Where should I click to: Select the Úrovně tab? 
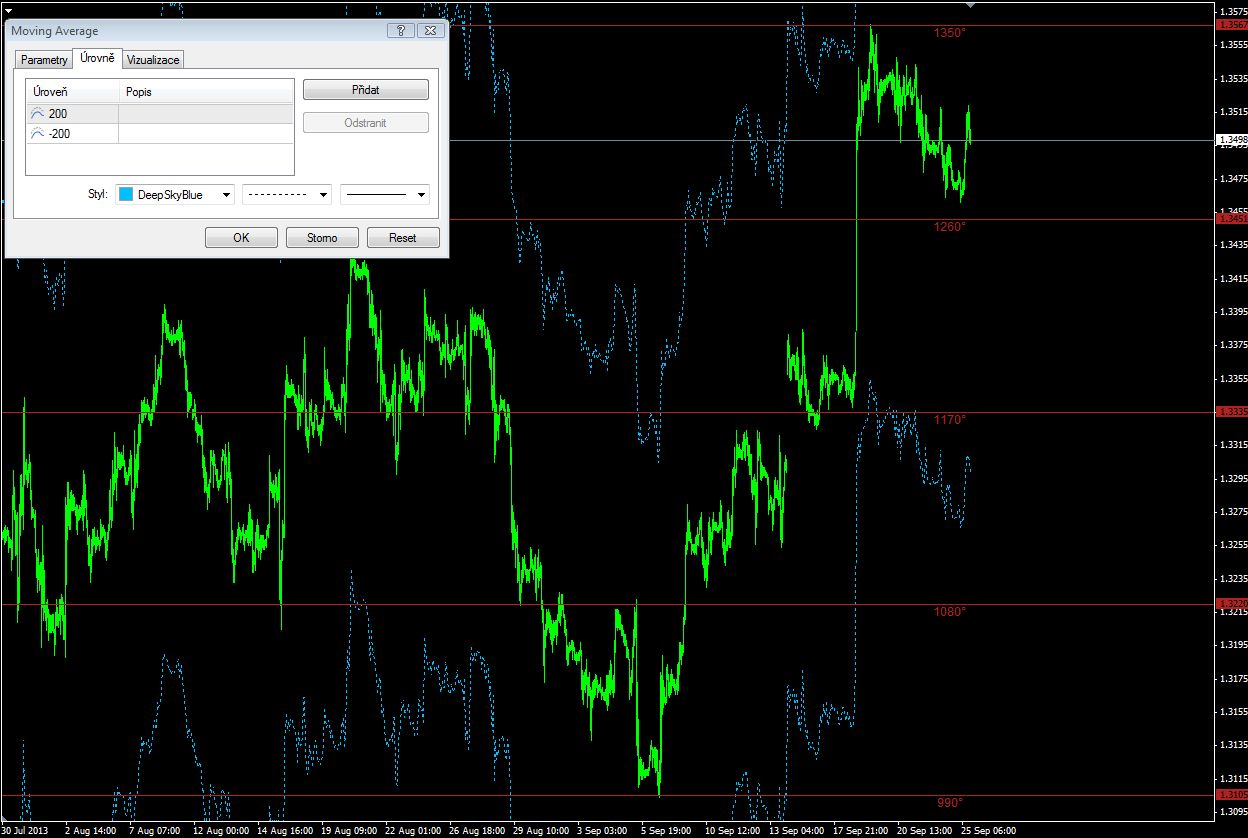[x=97, y=59]
